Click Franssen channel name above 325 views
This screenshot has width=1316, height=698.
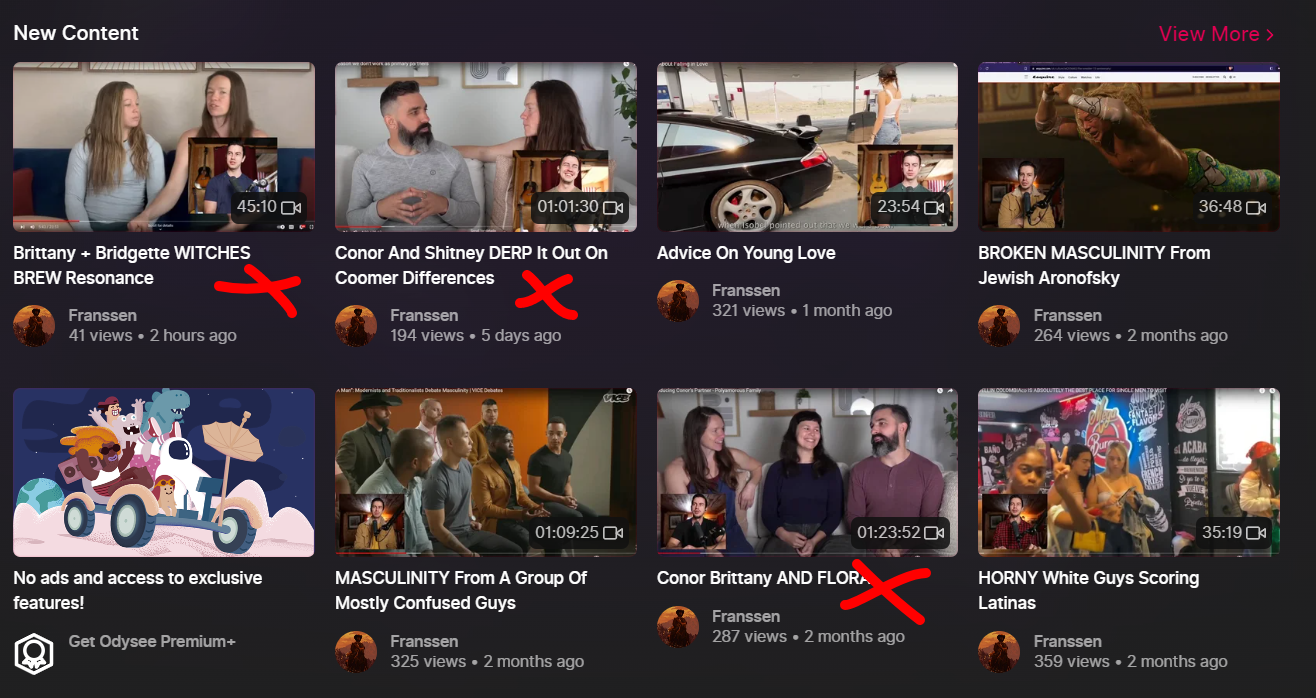pyautogui.click(x=425, y=641)
